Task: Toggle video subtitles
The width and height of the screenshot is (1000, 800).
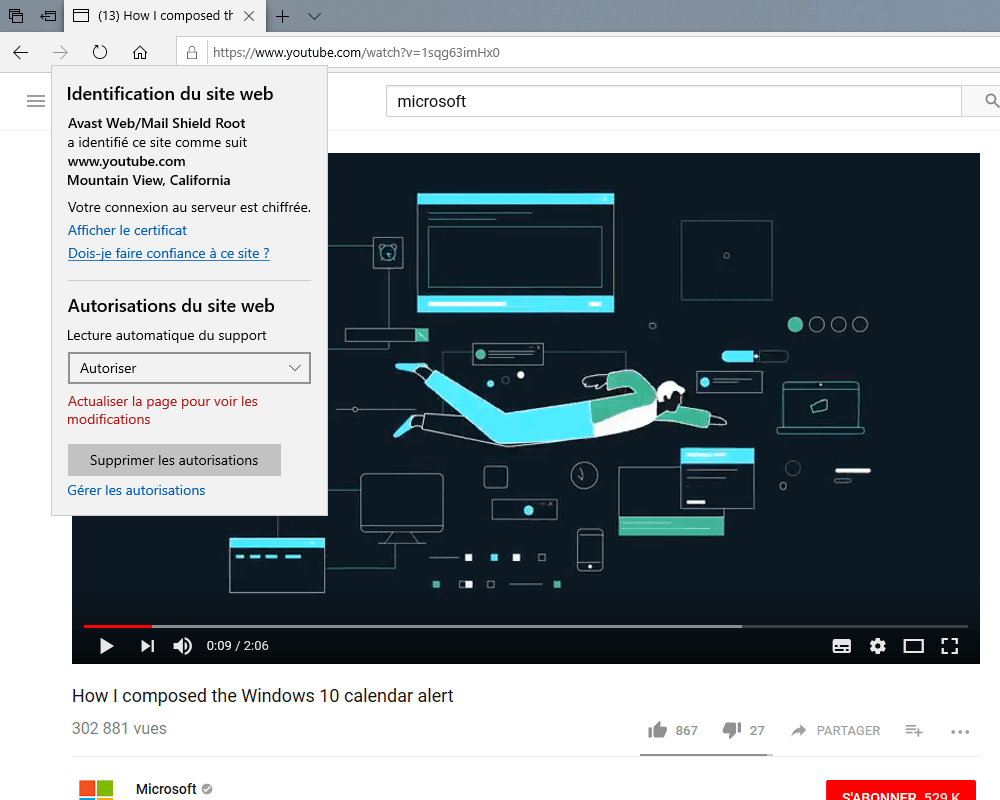Action: (842, 646)
